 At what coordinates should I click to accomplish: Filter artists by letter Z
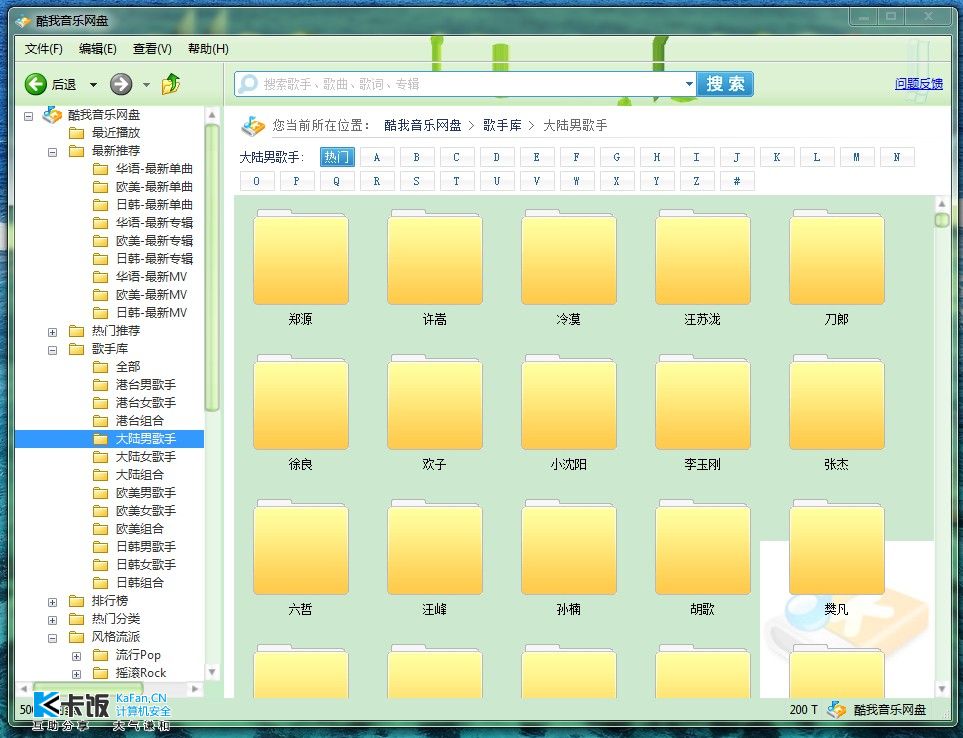[x=696, y=181]
